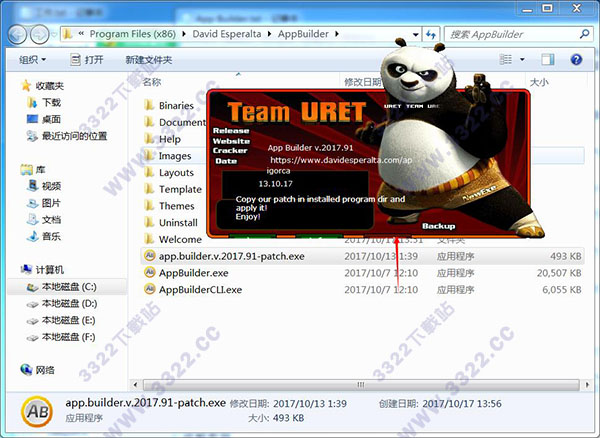600x438 pixels.
Task: Select David Esperalta breadcrumb segment
Action: click(x=227, y=34)
